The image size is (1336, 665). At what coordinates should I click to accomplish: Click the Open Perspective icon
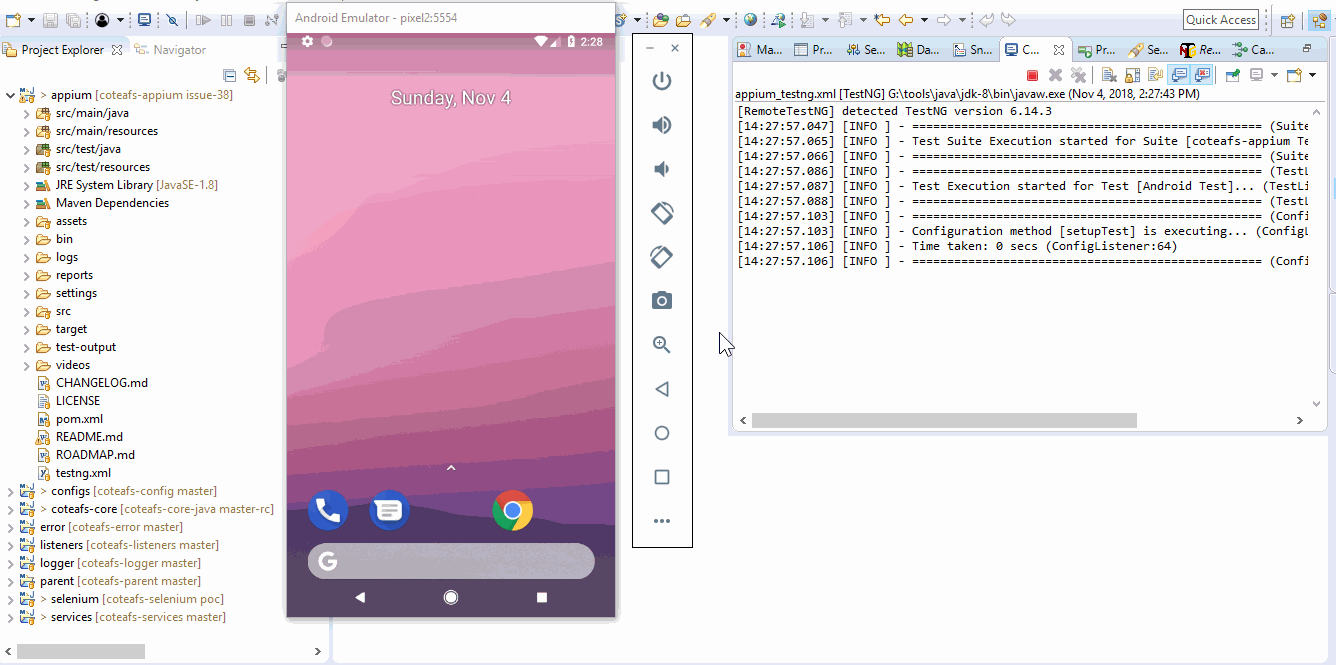(x=1288, y=20)
